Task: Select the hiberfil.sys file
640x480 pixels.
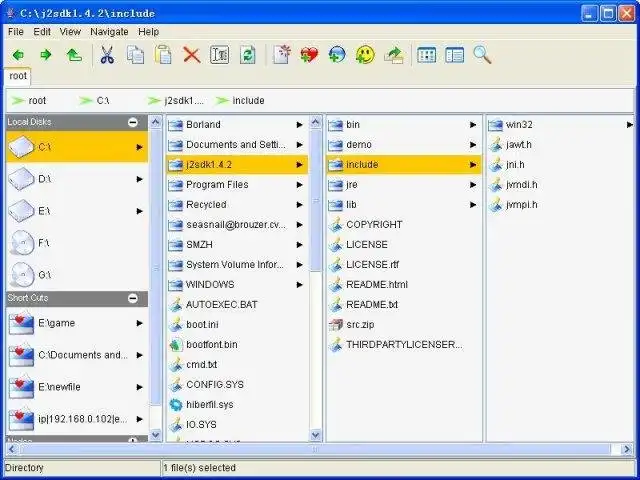Action: click(x=237, y=404)
